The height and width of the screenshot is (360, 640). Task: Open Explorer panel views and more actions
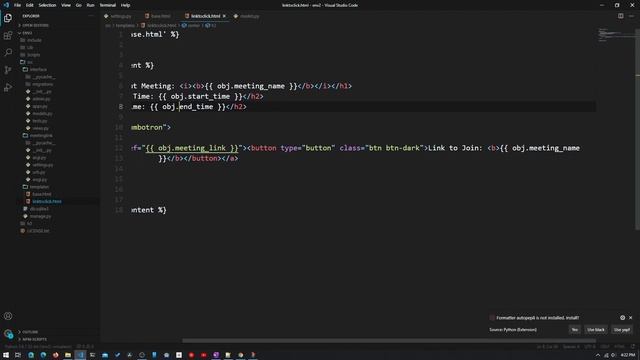pos(91,16)
